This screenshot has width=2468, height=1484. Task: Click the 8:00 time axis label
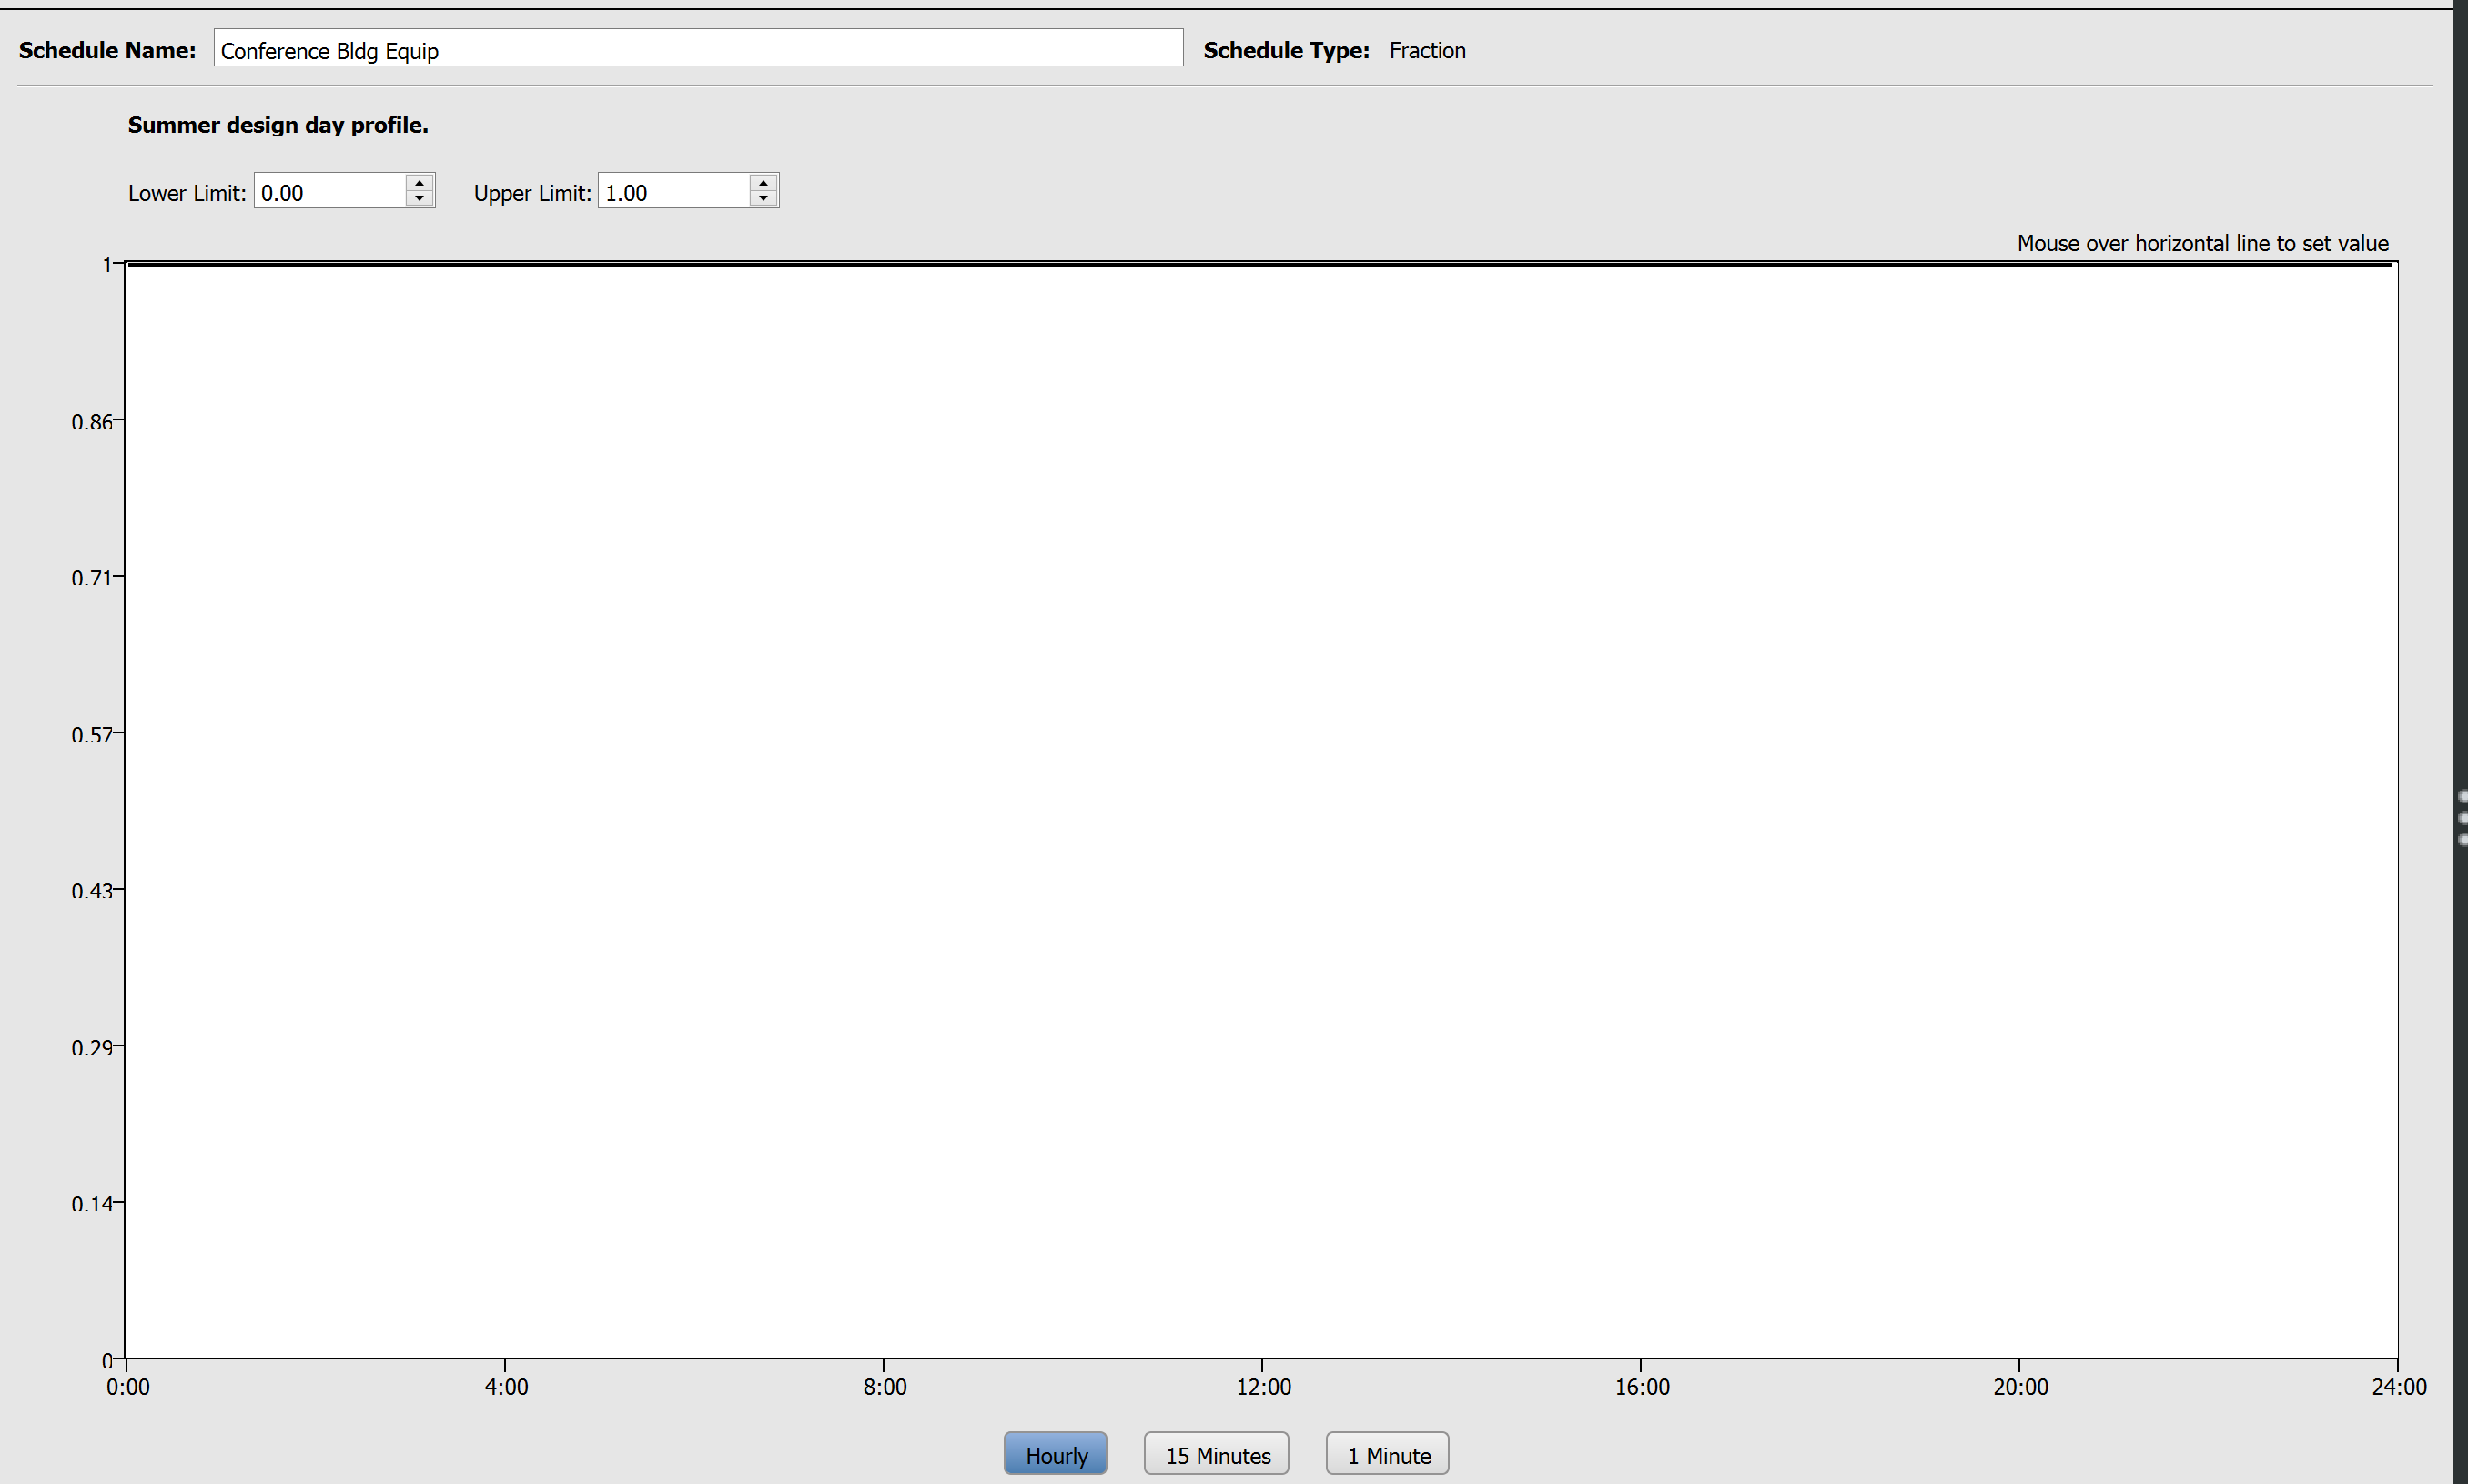coord(885,1387)
